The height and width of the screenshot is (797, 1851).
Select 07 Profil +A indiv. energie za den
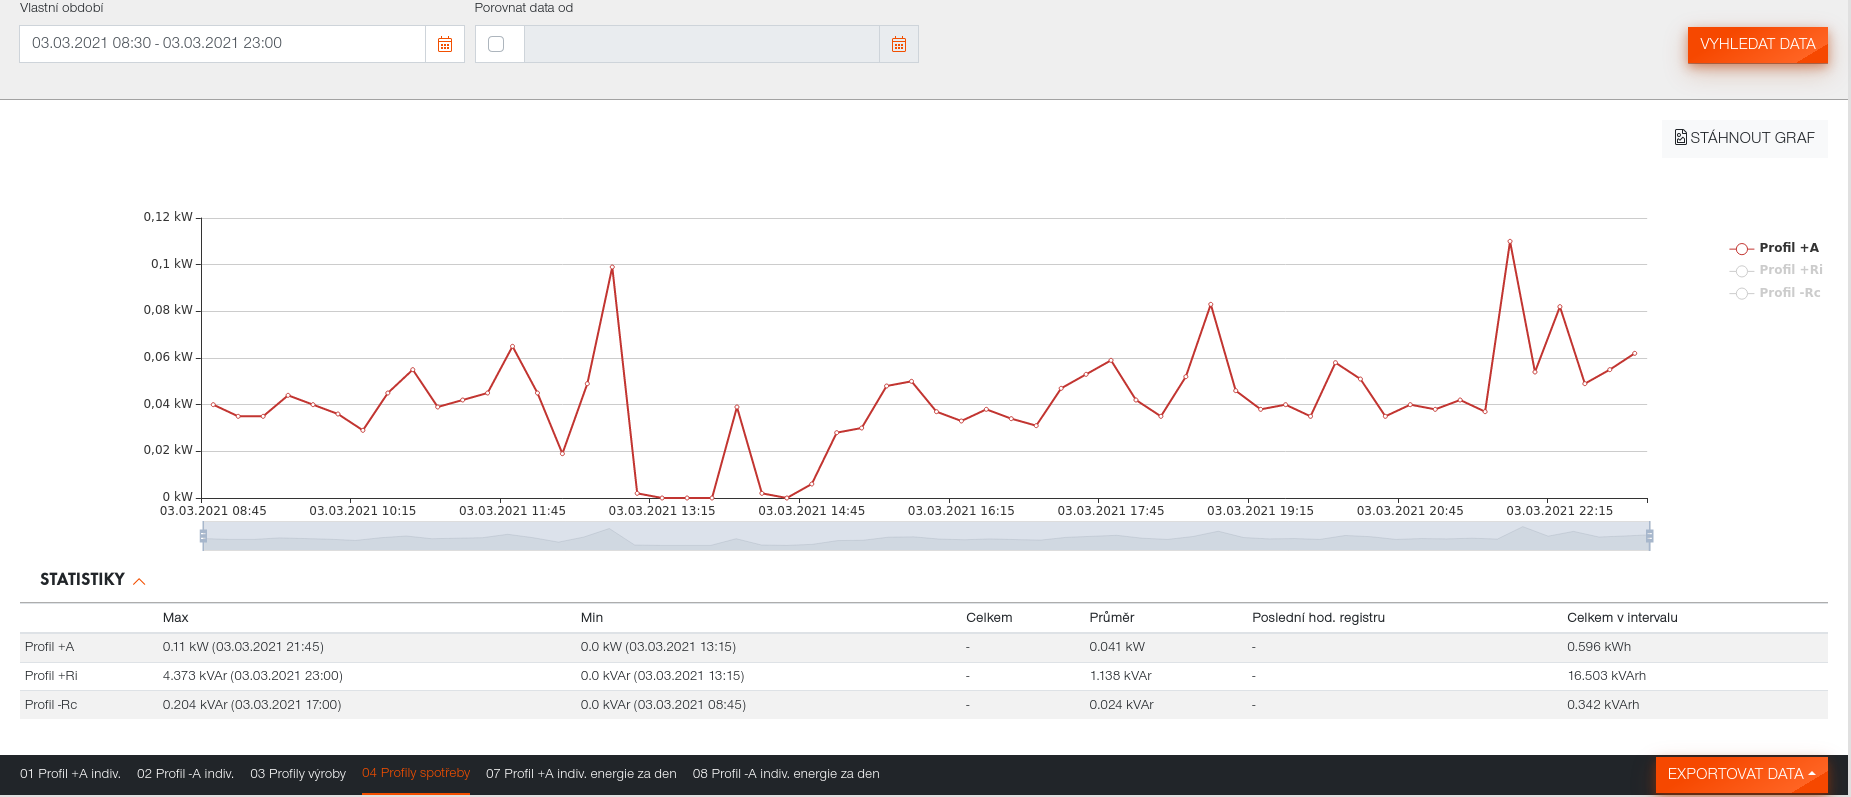[x=581, y=774]
